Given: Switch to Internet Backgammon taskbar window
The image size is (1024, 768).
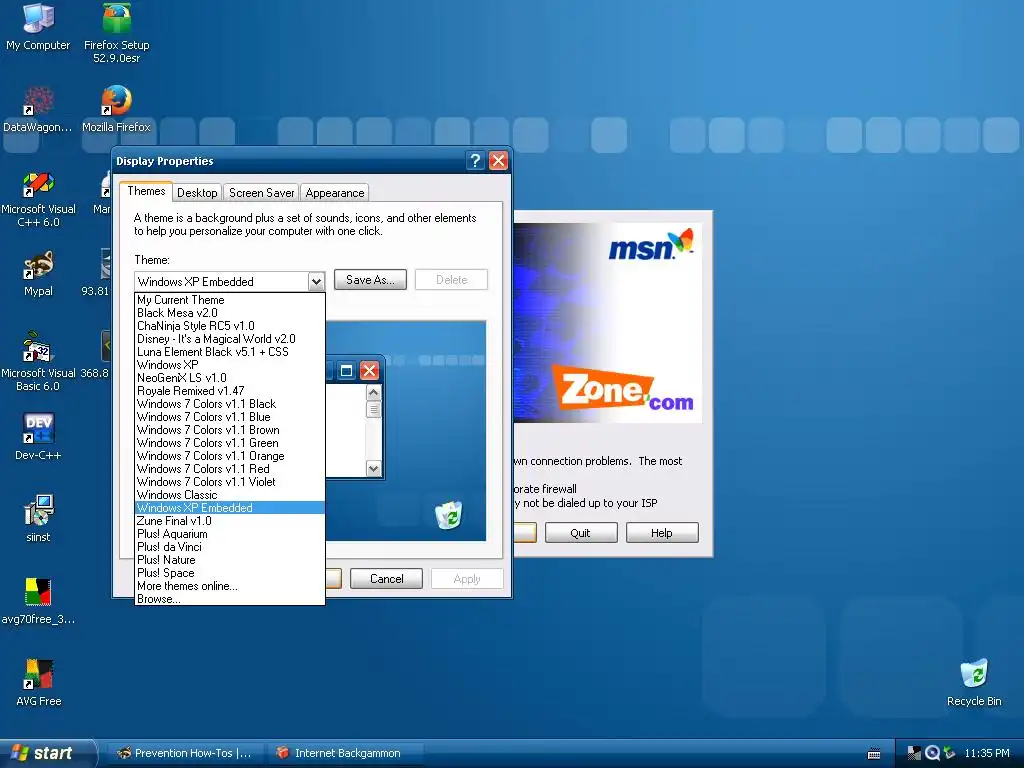Looking at the screenshot, I should coord(346,753).
